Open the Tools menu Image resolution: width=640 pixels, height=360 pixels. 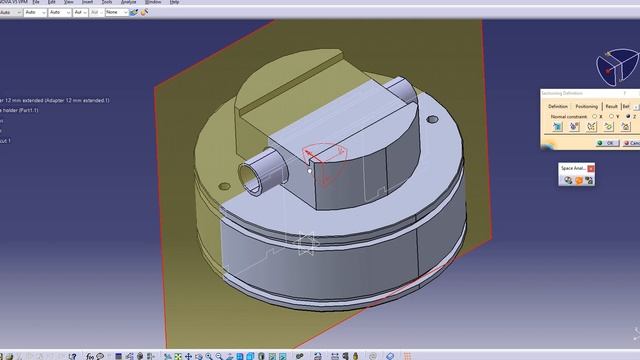[107, 2]
